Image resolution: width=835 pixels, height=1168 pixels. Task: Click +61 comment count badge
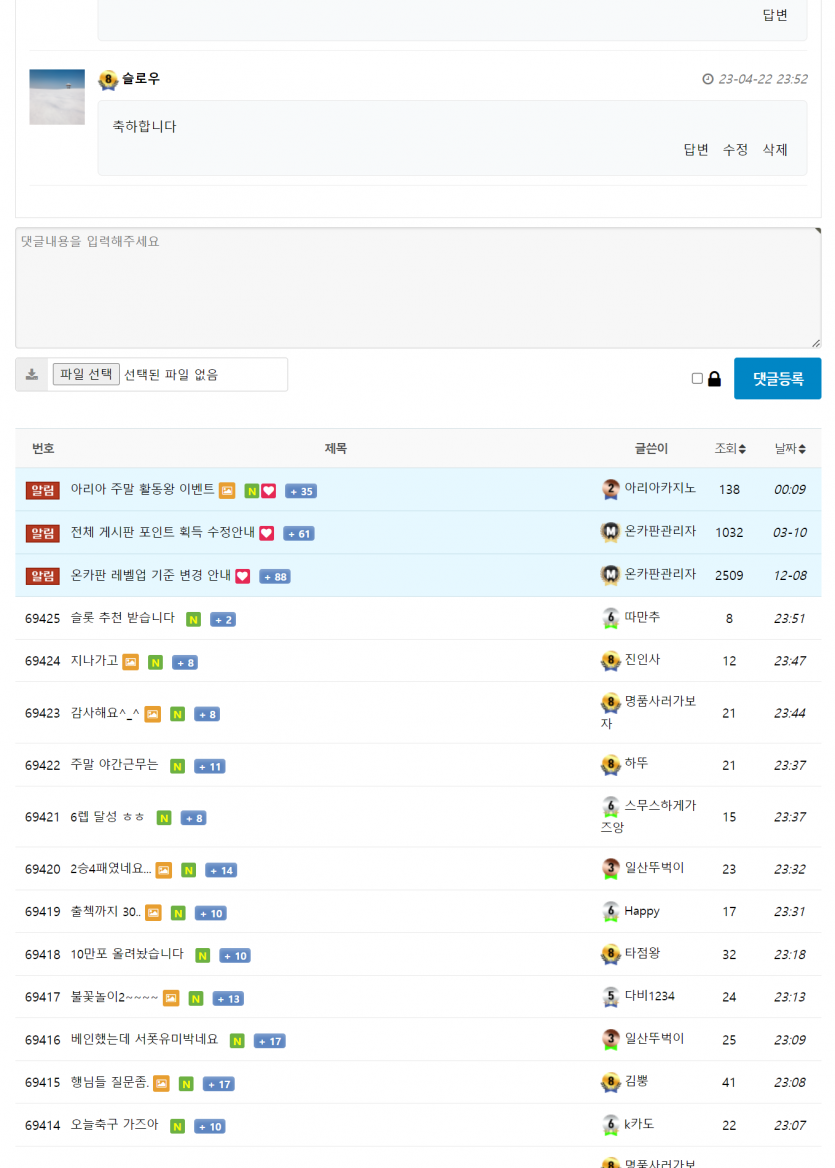click(x=299, y=533)
